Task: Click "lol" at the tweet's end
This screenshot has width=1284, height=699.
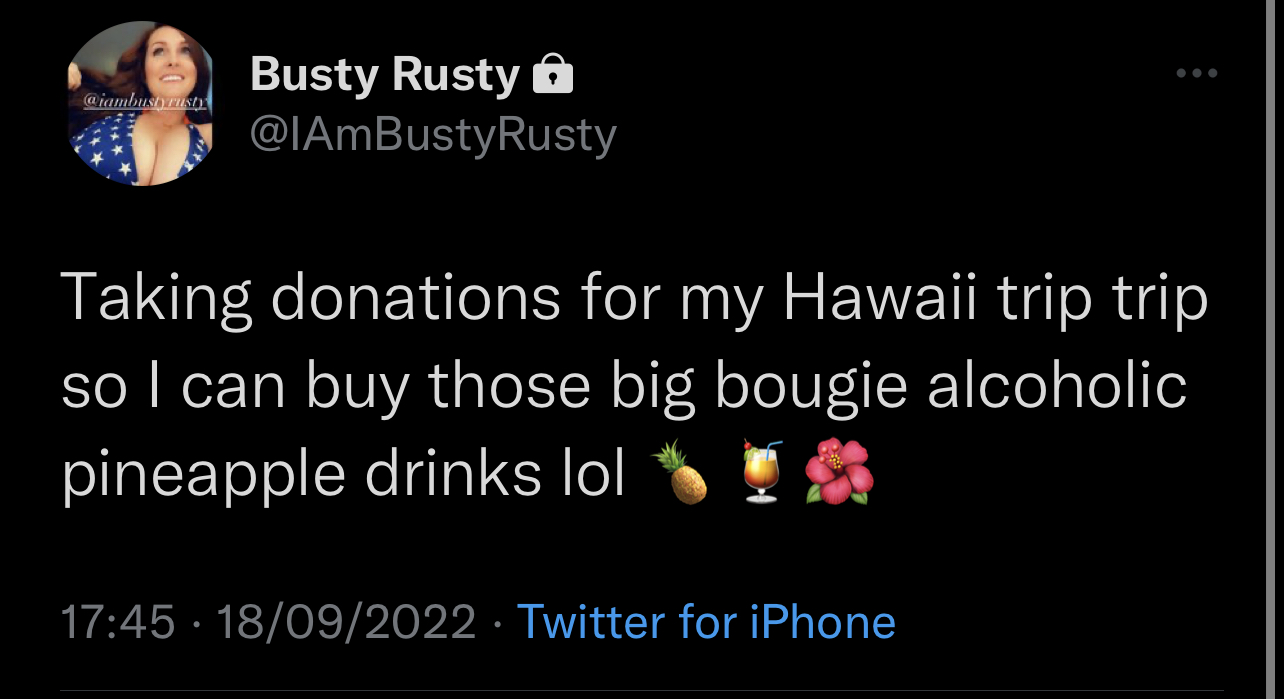Action: click(596, 471)
